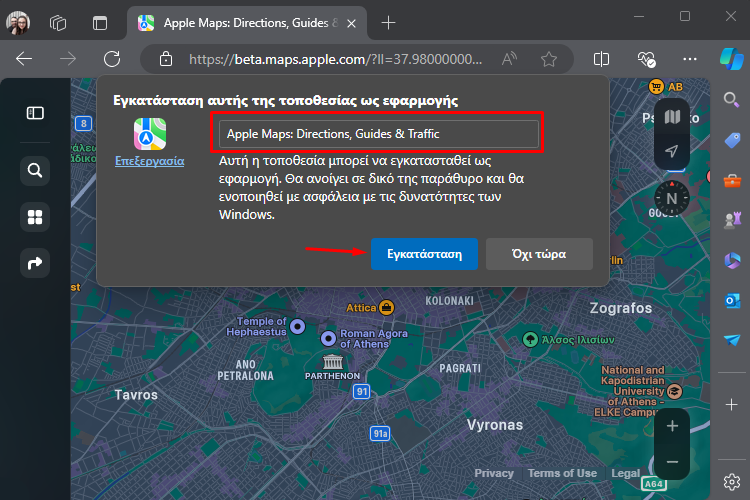Select Temple of Hephaestus map marker
The width and height of the screenshot is (750, 500).
pyautogui.click(x=298, y=327)
